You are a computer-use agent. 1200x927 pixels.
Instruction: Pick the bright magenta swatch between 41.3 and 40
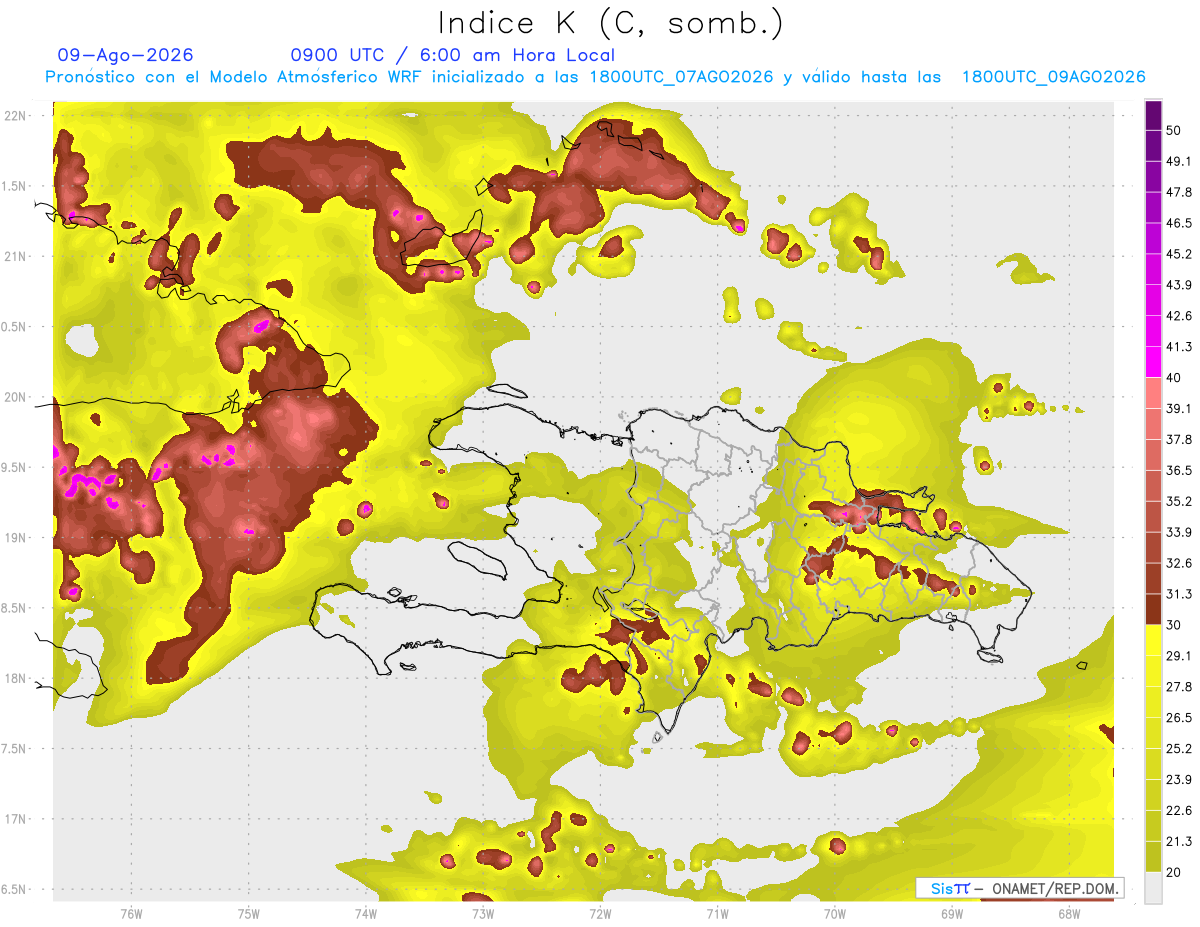pos(1153,362)
